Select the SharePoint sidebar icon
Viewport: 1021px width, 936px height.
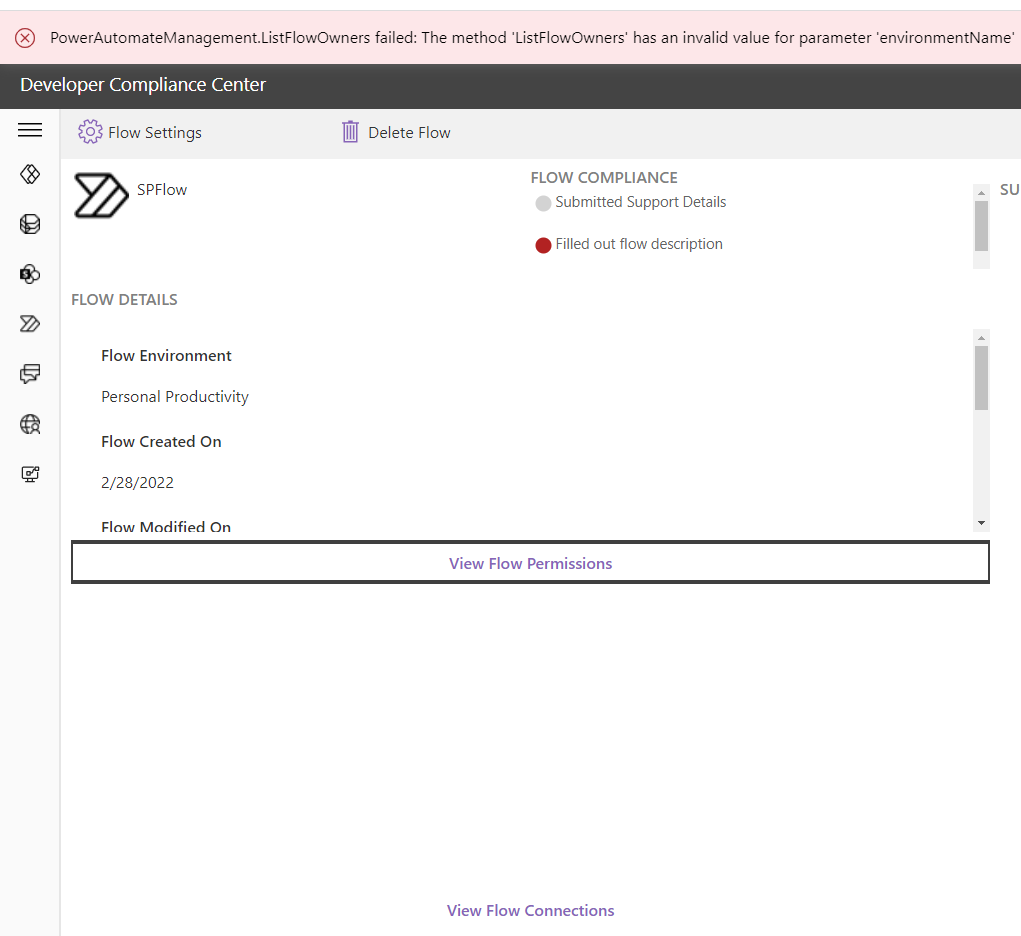[x=30, y=274]
